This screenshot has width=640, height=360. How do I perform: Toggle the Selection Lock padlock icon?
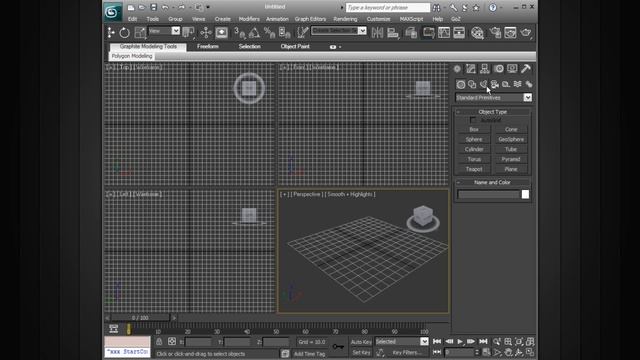(x=159, y=342)
